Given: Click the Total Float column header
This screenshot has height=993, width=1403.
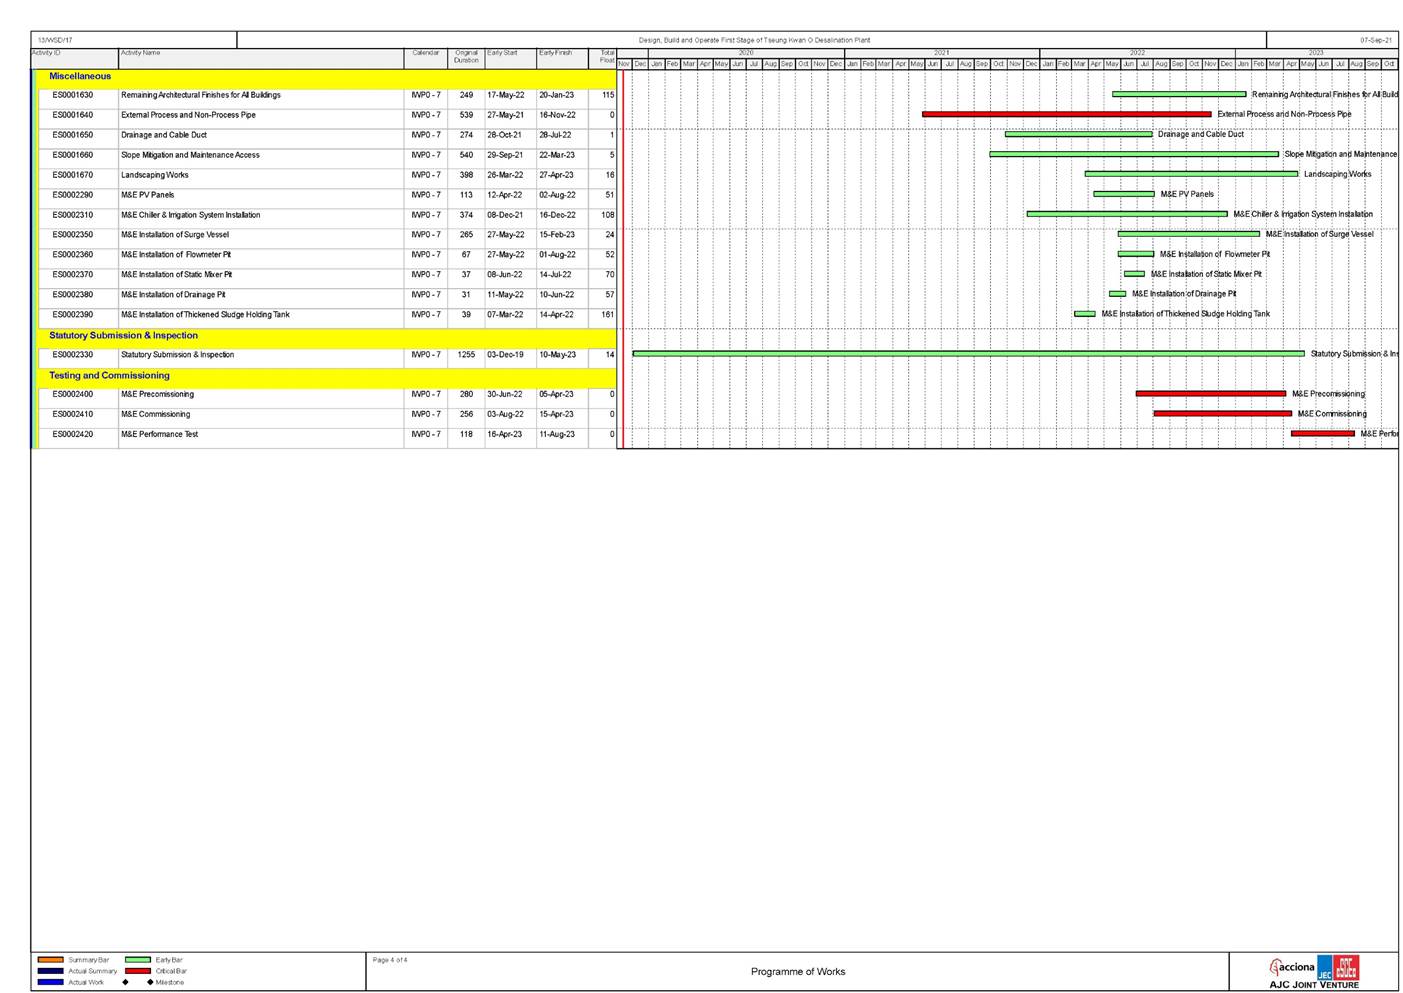Looking at the screenshot, I should pyautogui.click(x=606, y=56).
